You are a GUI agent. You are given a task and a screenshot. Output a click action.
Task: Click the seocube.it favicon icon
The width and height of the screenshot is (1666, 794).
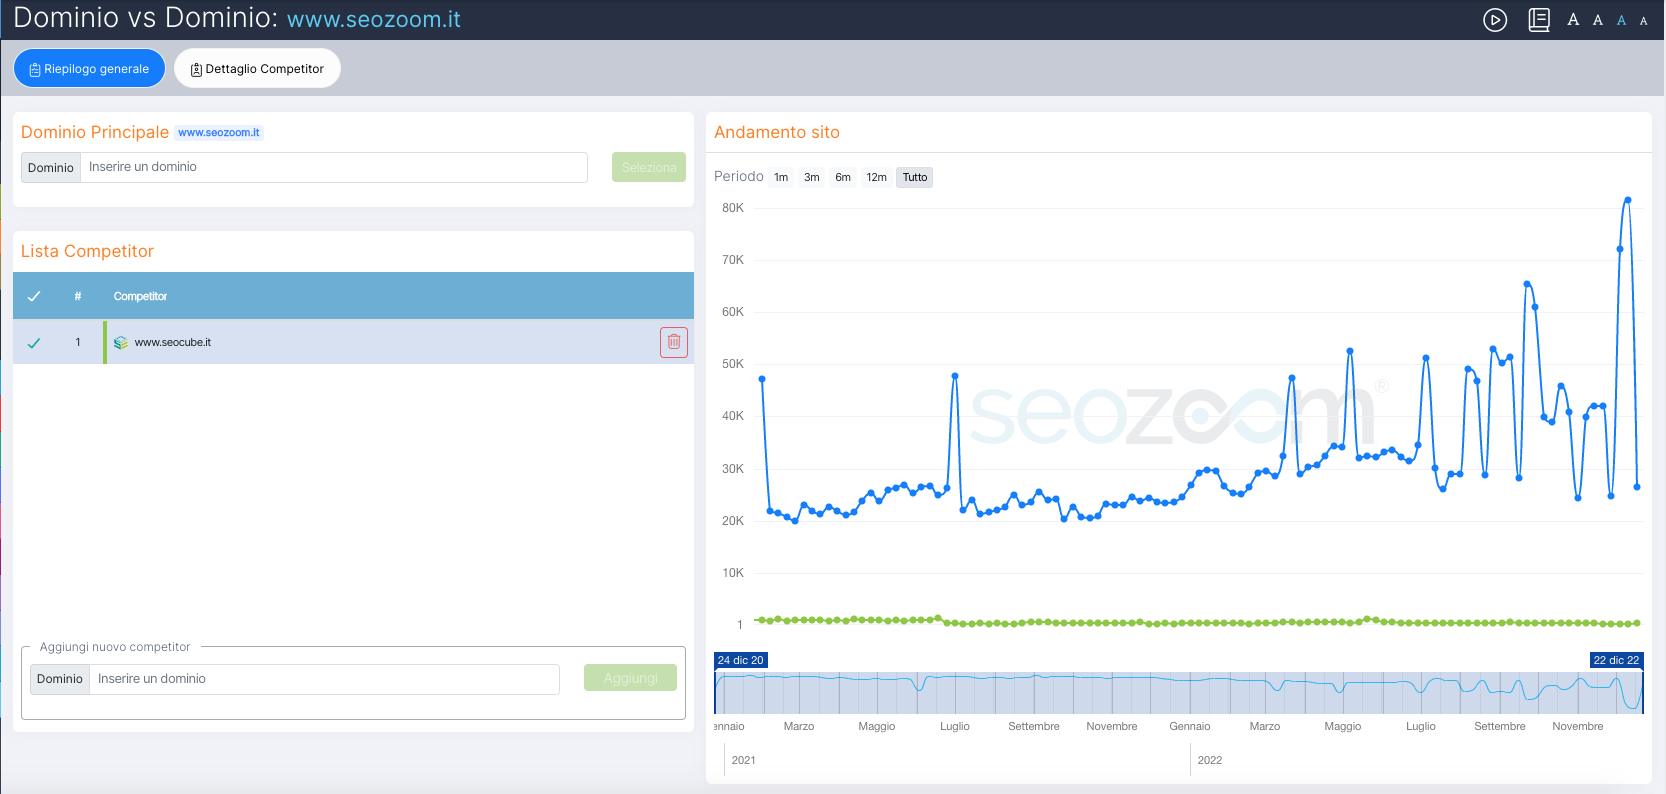pos(121,342)
